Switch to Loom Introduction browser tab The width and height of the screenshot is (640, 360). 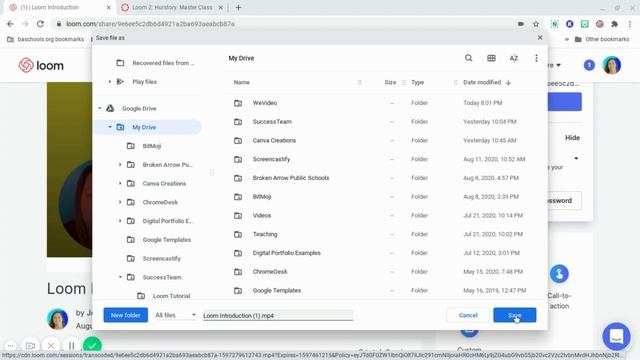pyautogui.click(x=60, y=7)
